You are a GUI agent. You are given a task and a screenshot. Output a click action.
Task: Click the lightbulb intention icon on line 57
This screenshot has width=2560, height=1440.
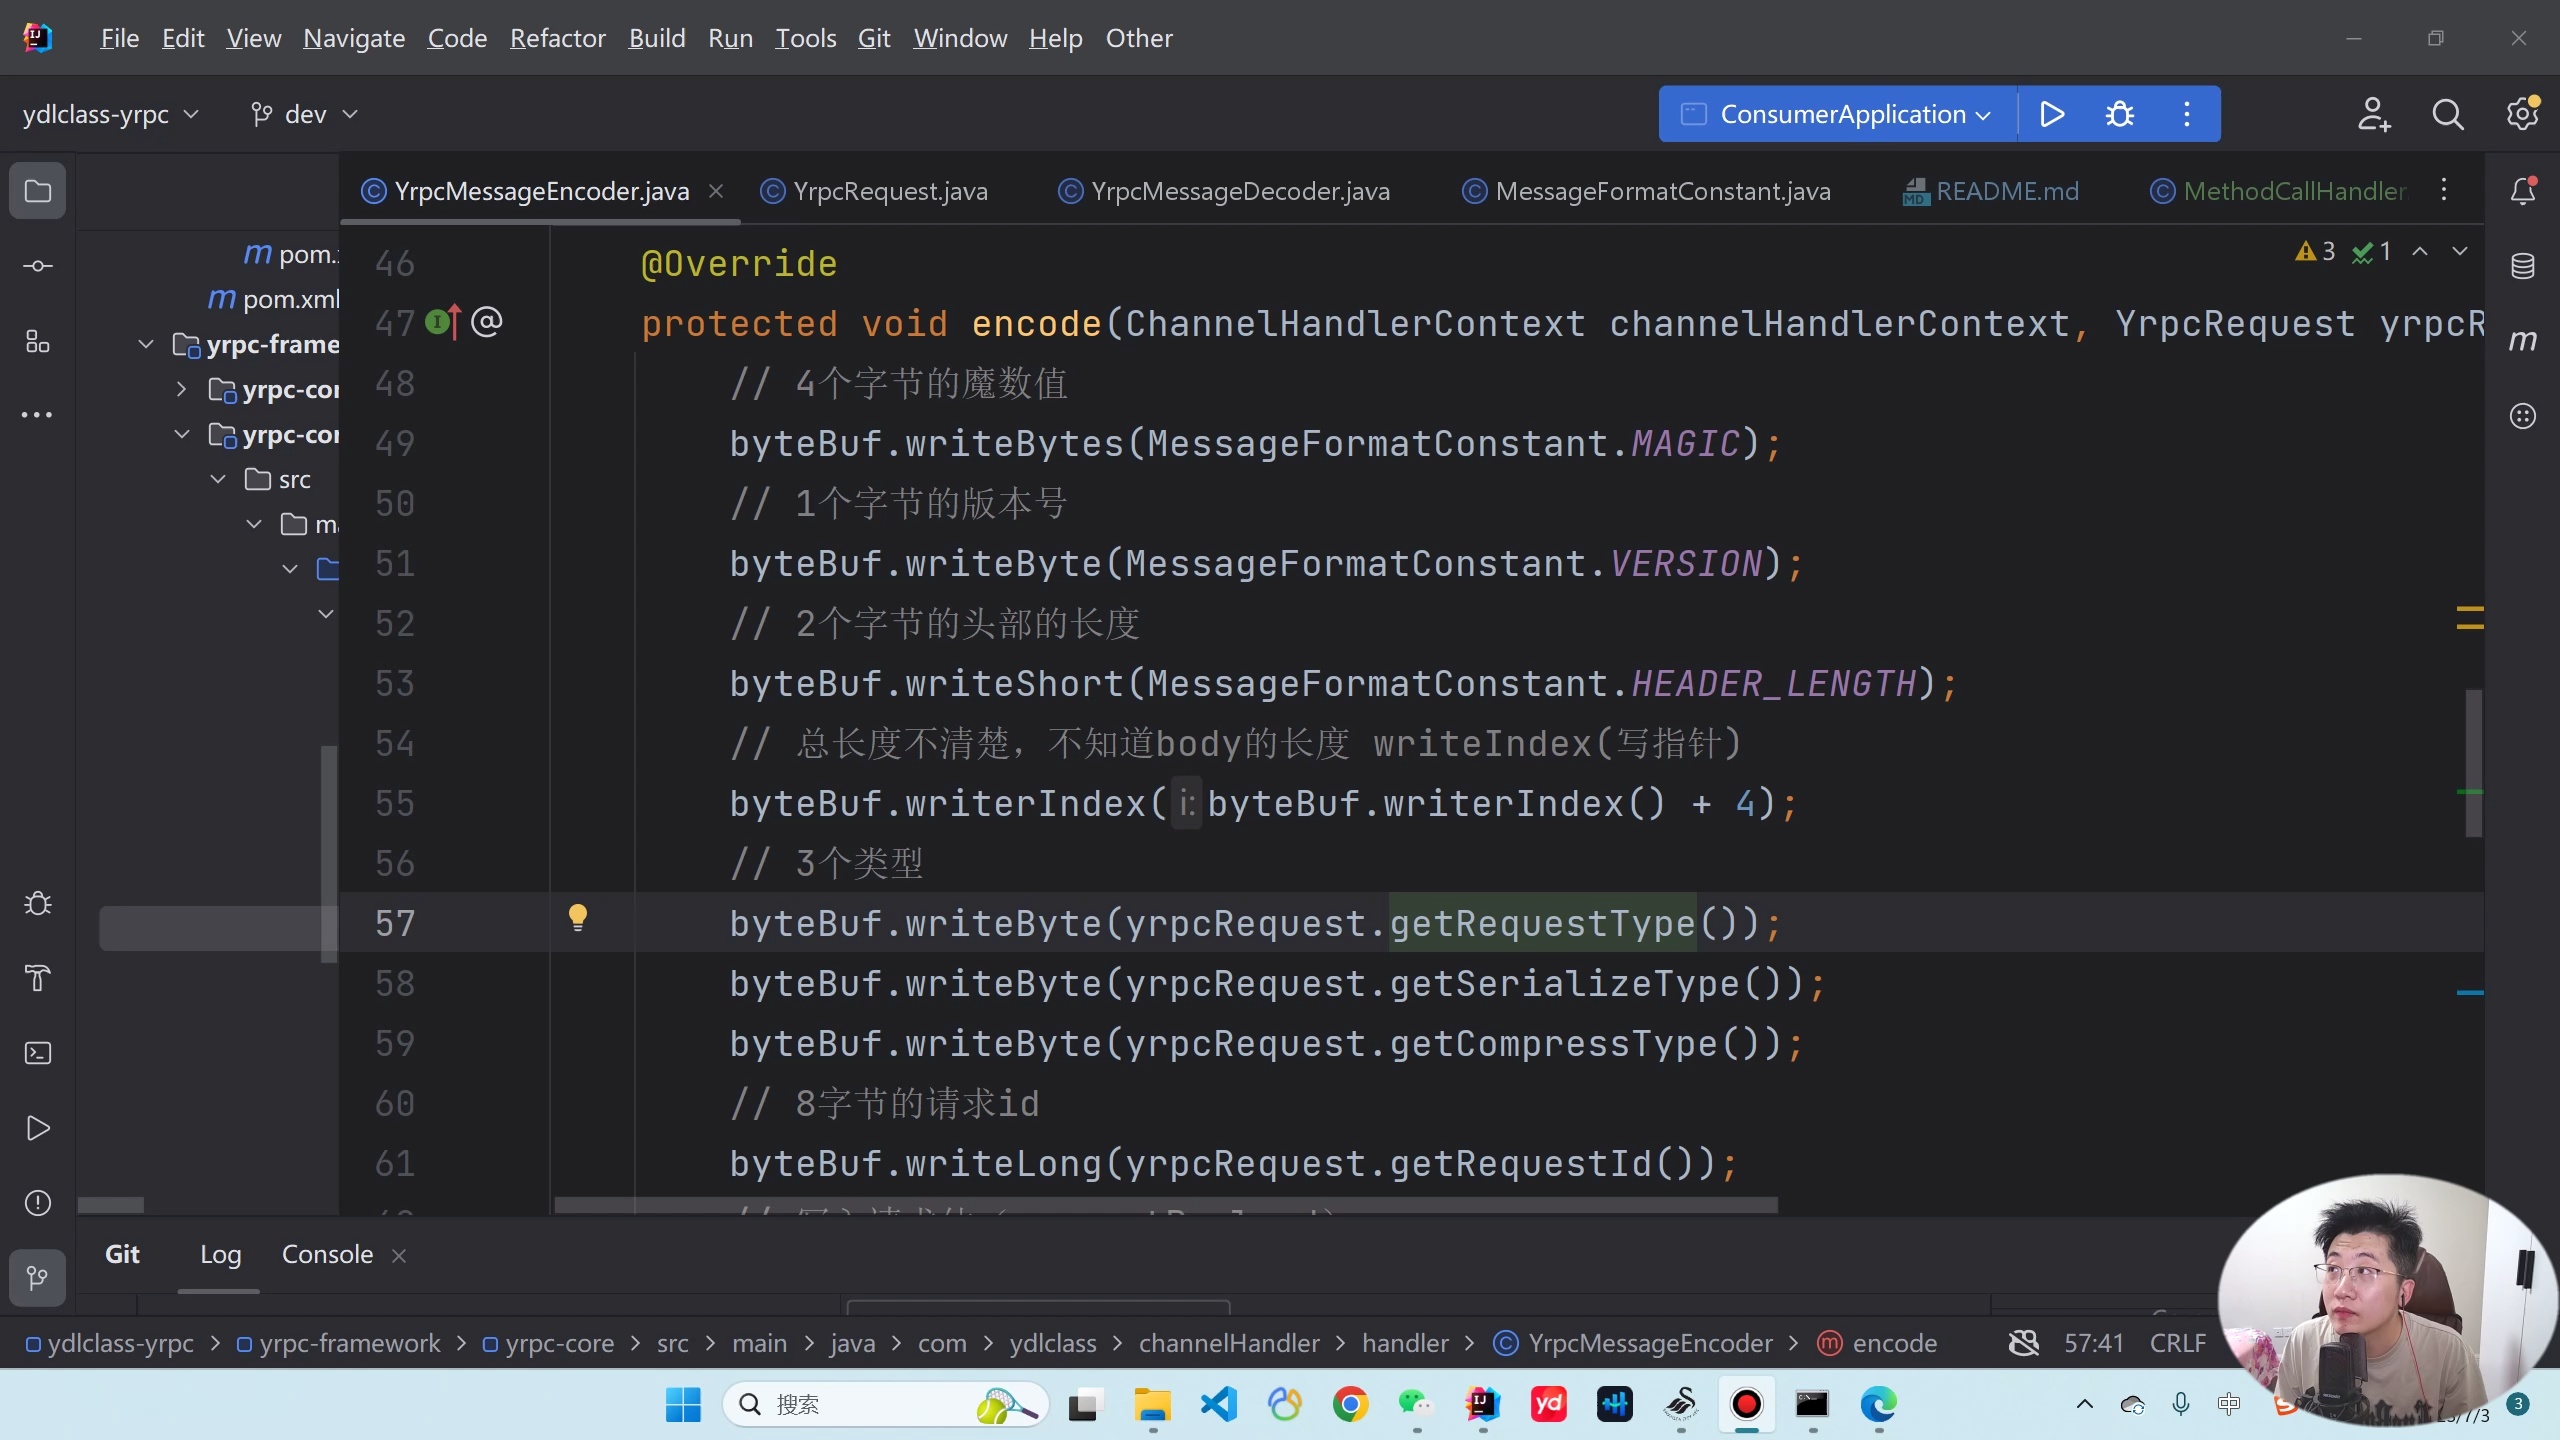578,917
